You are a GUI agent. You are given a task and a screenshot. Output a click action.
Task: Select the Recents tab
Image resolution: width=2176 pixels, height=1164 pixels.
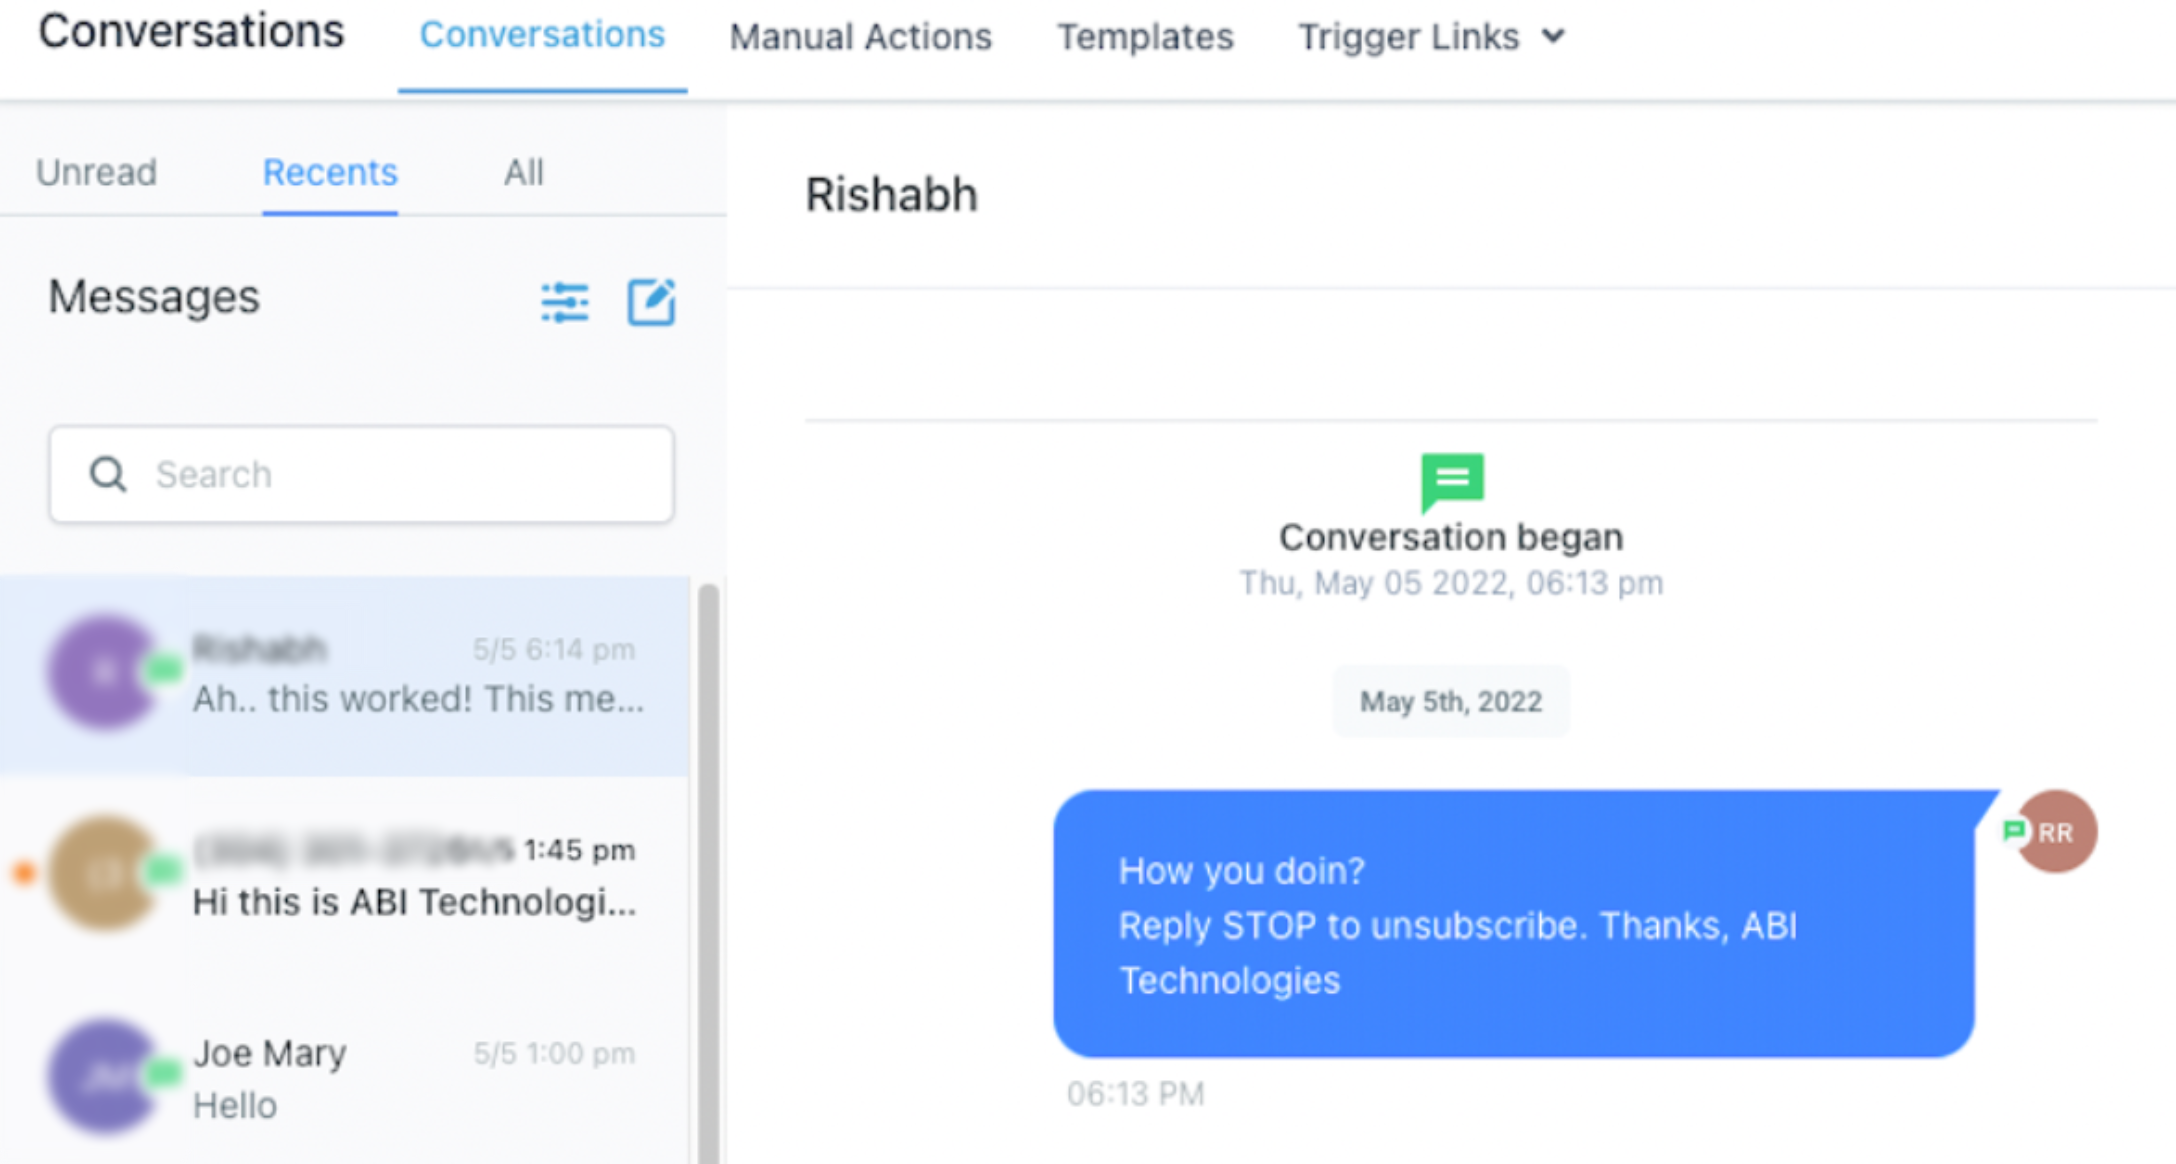[330, 172]
